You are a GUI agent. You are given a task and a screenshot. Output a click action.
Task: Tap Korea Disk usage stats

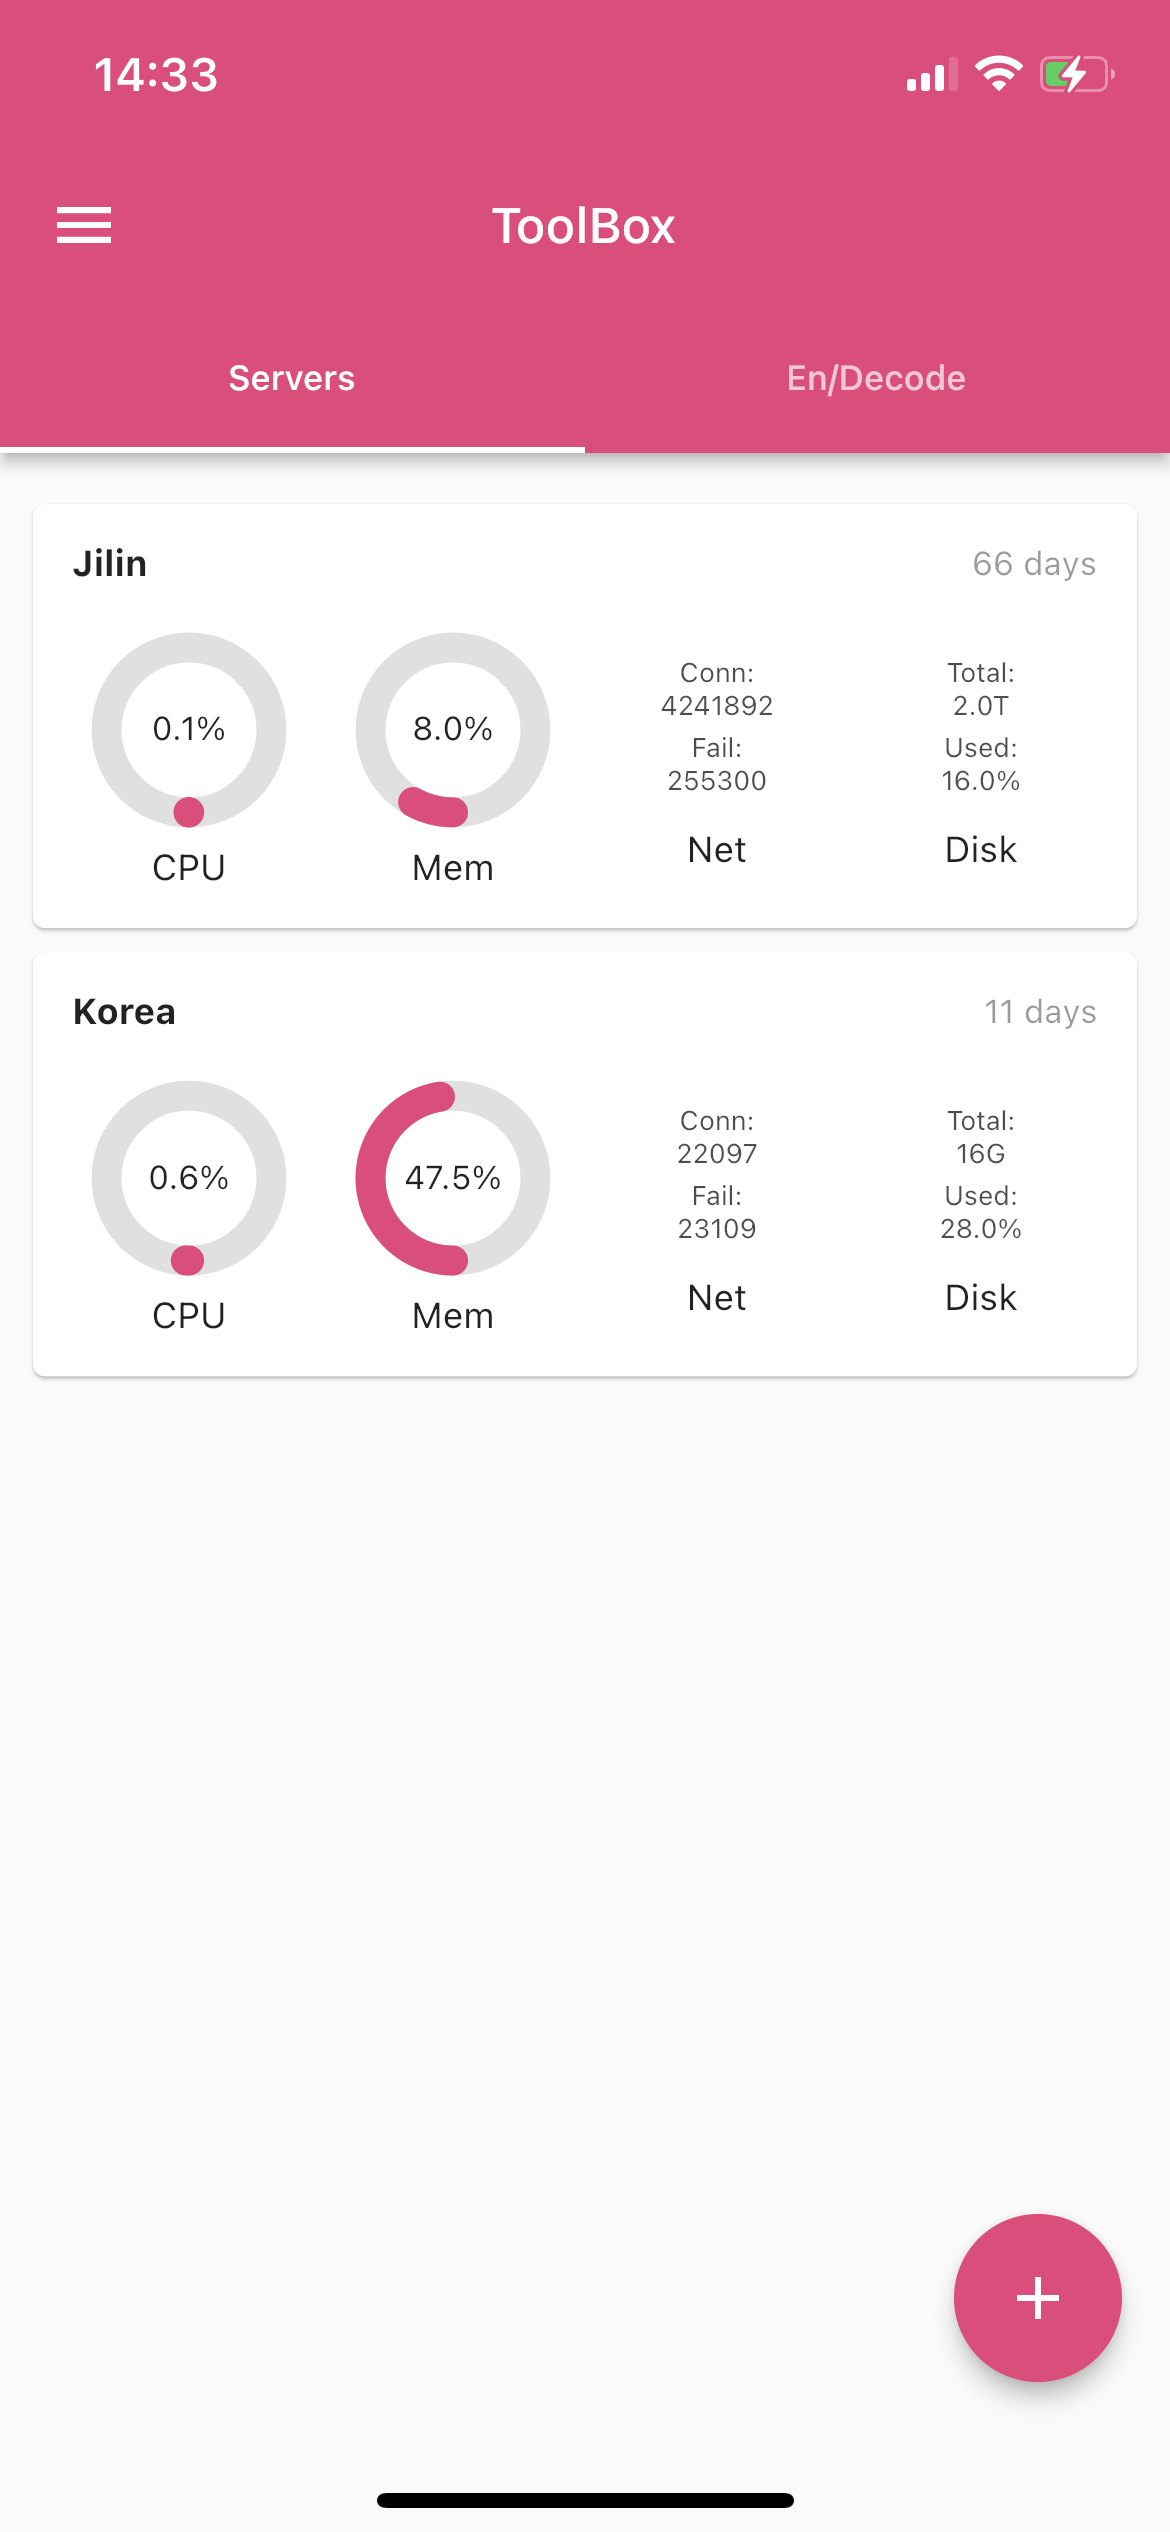click(981, 1208)
